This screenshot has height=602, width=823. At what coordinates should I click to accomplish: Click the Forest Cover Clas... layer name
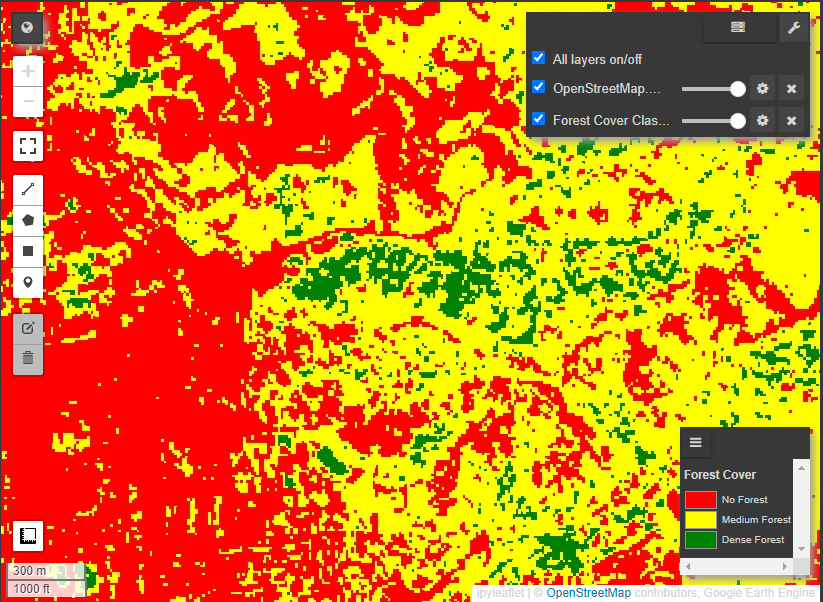click(x=611, y=121)
